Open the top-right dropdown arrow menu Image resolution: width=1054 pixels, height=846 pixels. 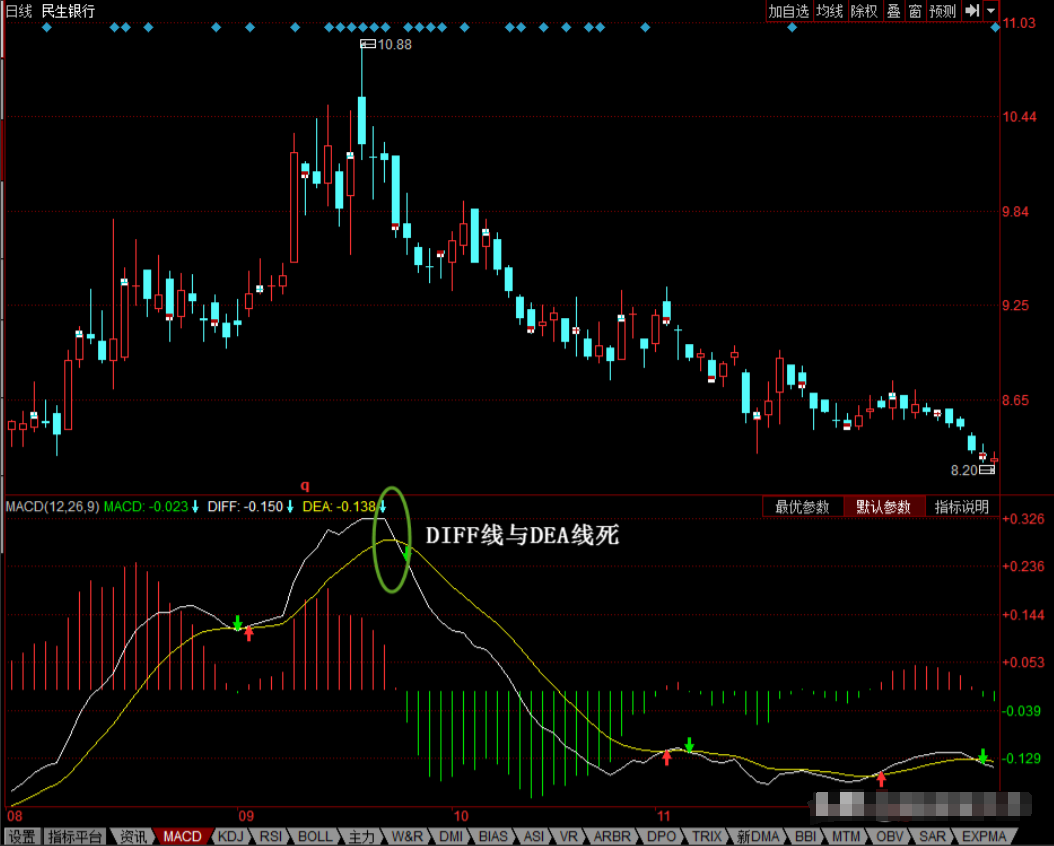(991, 11)
